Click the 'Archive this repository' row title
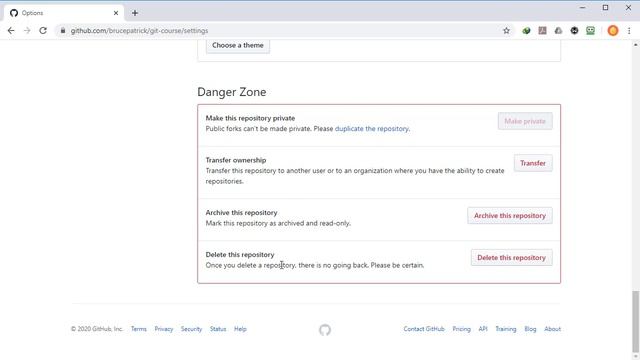This screenshot has height=360, width=640. (x=241, y=213)
